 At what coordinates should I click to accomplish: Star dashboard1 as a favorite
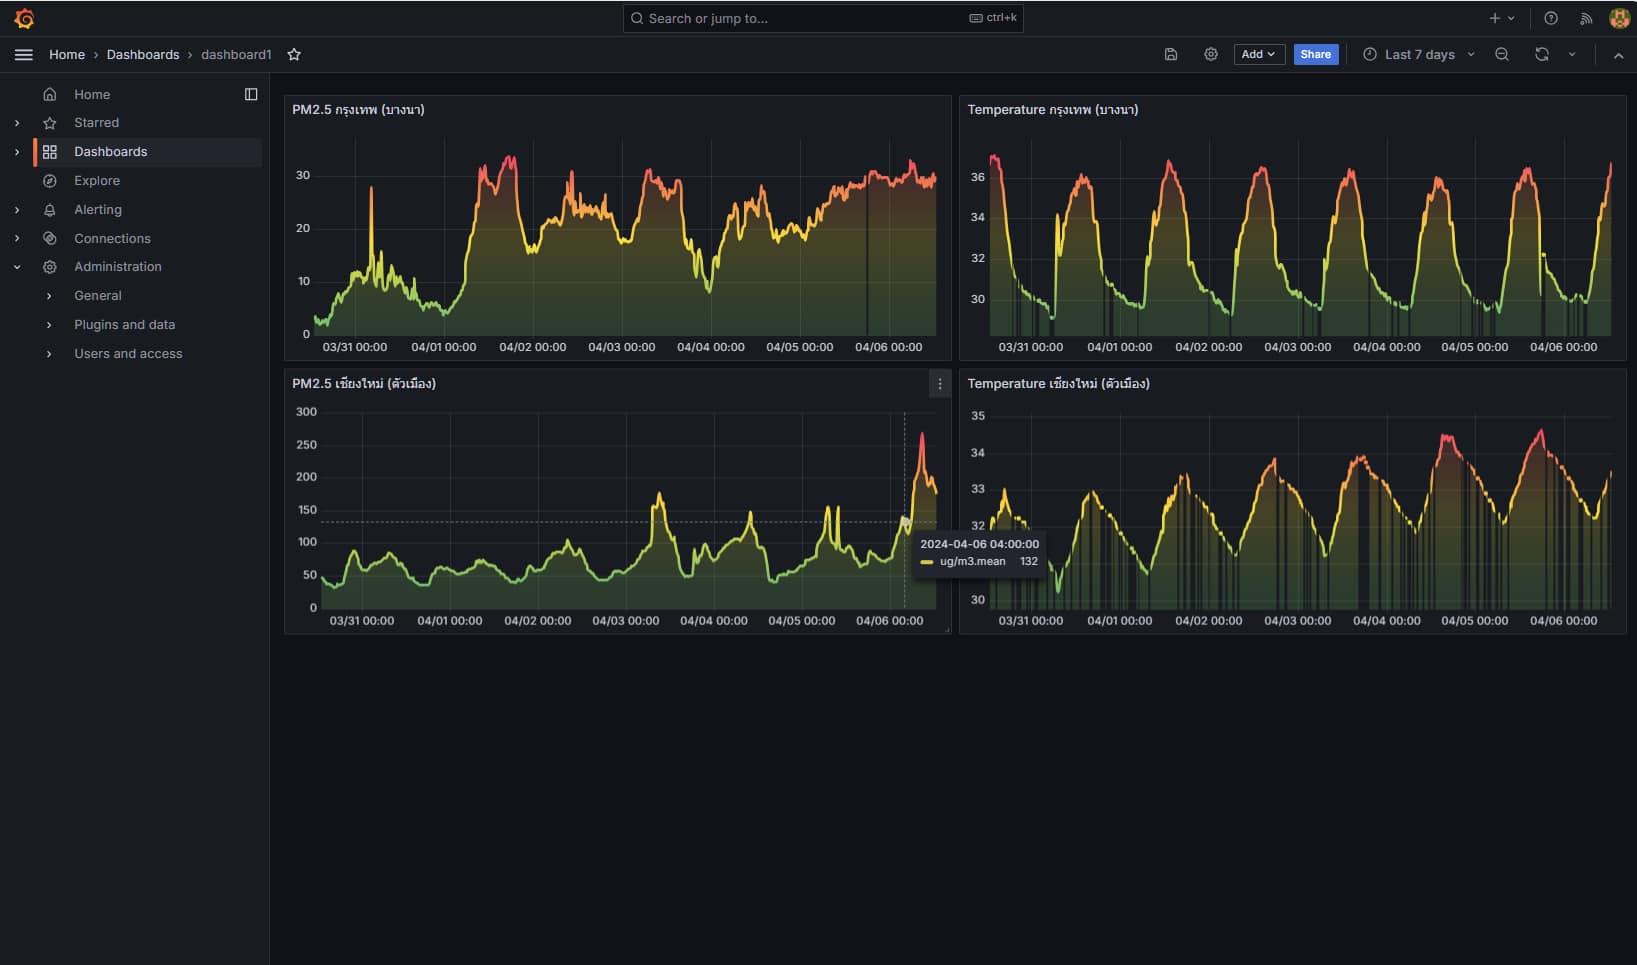293,54
